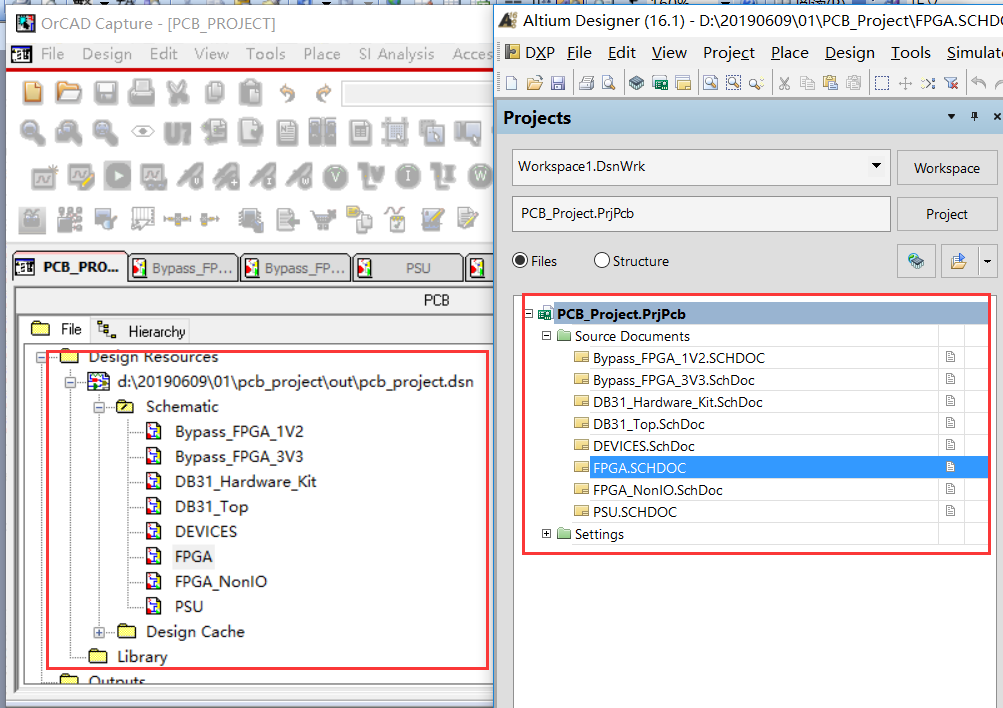Click OrCAD toolbar search box
Screen dimensions: 1003x708
pyautogui.click(x=417, y=93)
